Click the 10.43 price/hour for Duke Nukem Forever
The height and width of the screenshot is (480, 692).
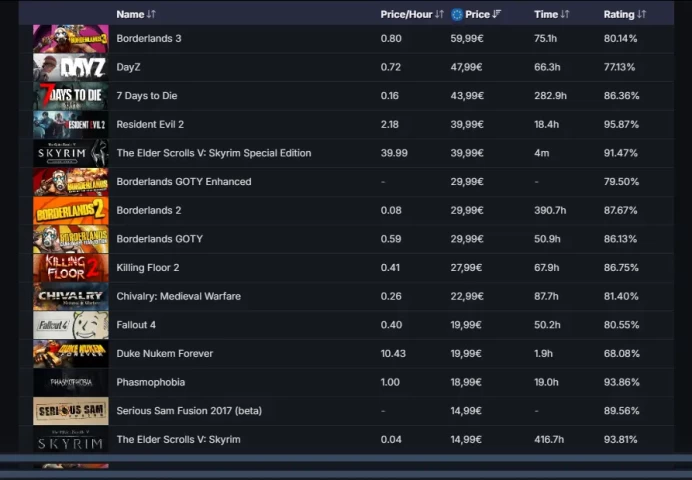pyautogui.click(x=393, y=354)
